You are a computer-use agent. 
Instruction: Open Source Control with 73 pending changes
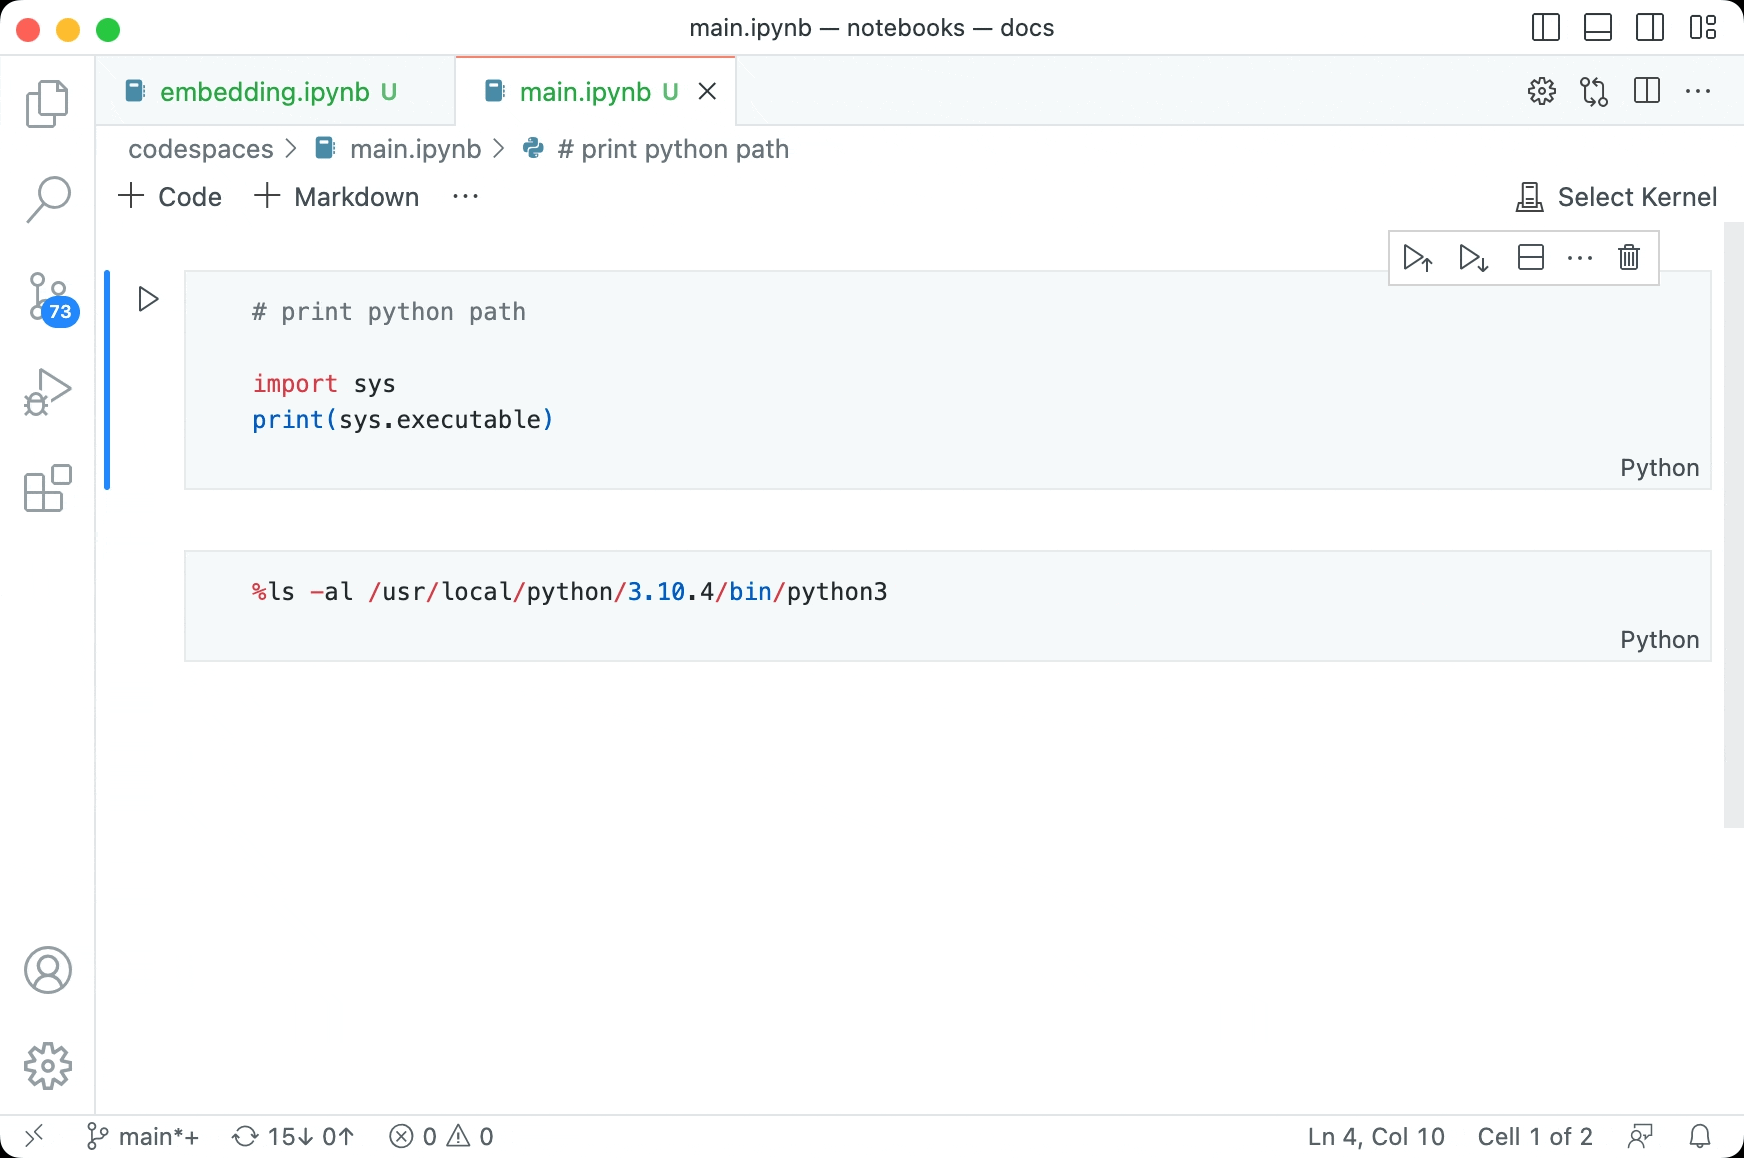pyautogui.click(x=47, y=296)
